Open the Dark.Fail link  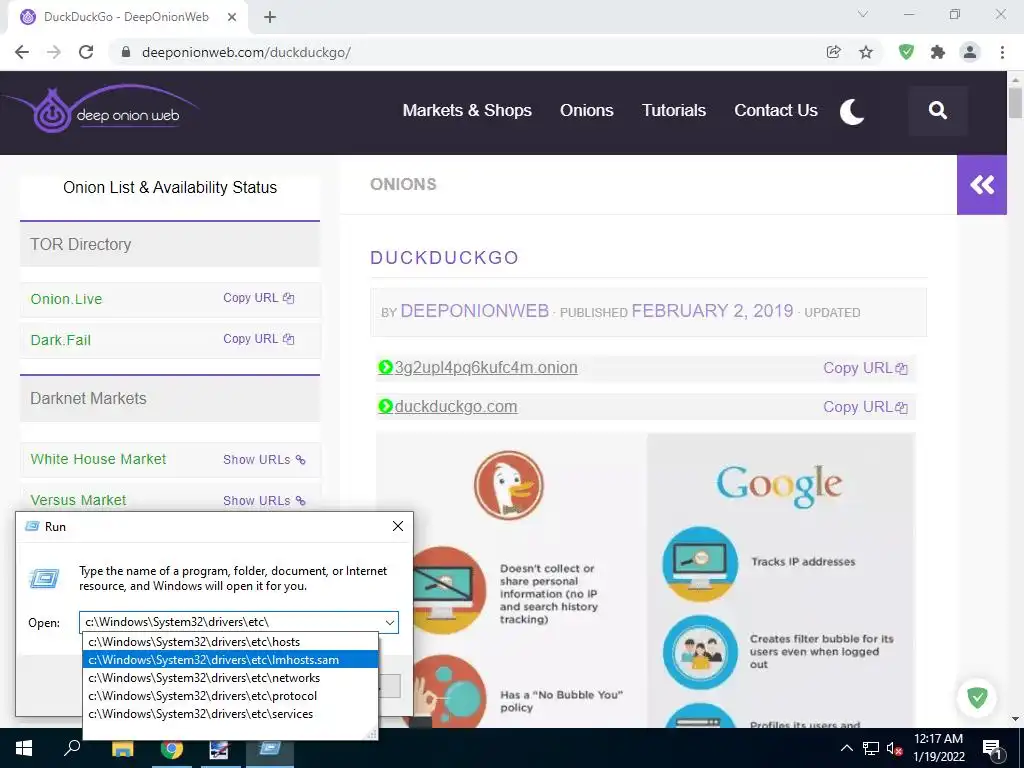tap(61, 340)
